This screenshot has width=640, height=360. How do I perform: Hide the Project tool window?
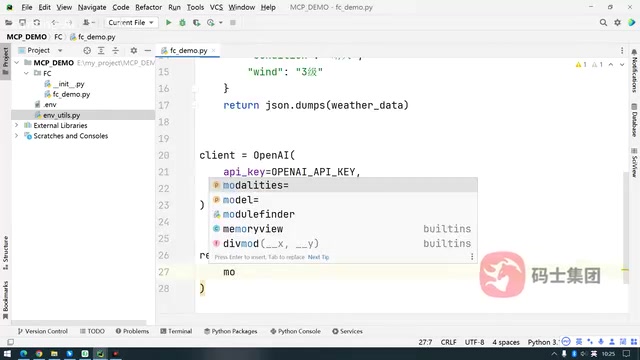pos(148,51)
